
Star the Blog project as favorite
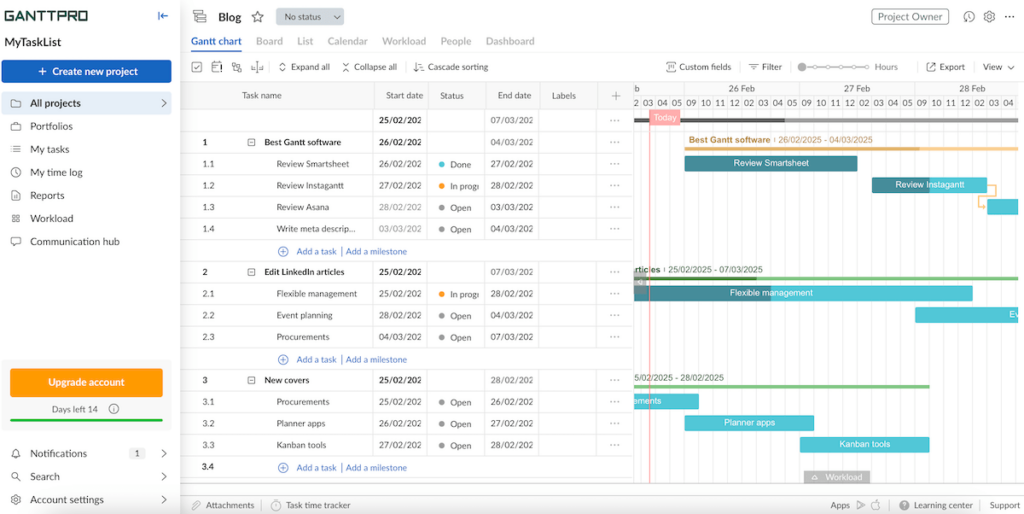pyautogui.click(x=257, y=17)
